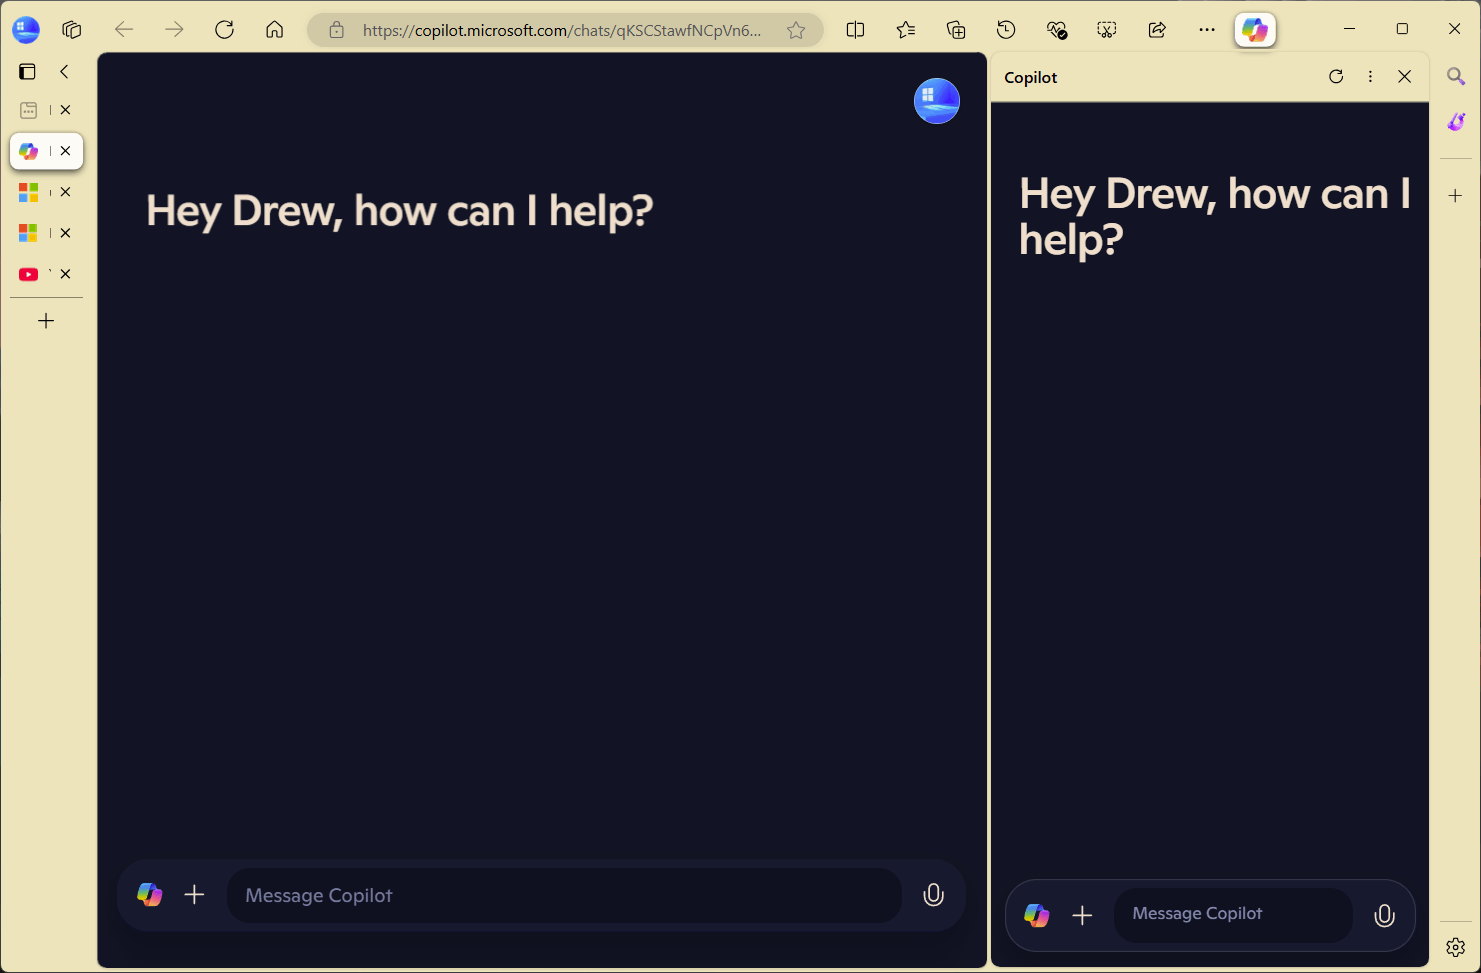The image size is (1481, 973).
Task: Focus the main Message Copilot input field
Action: pyautogui.click(x=565, y=895)
